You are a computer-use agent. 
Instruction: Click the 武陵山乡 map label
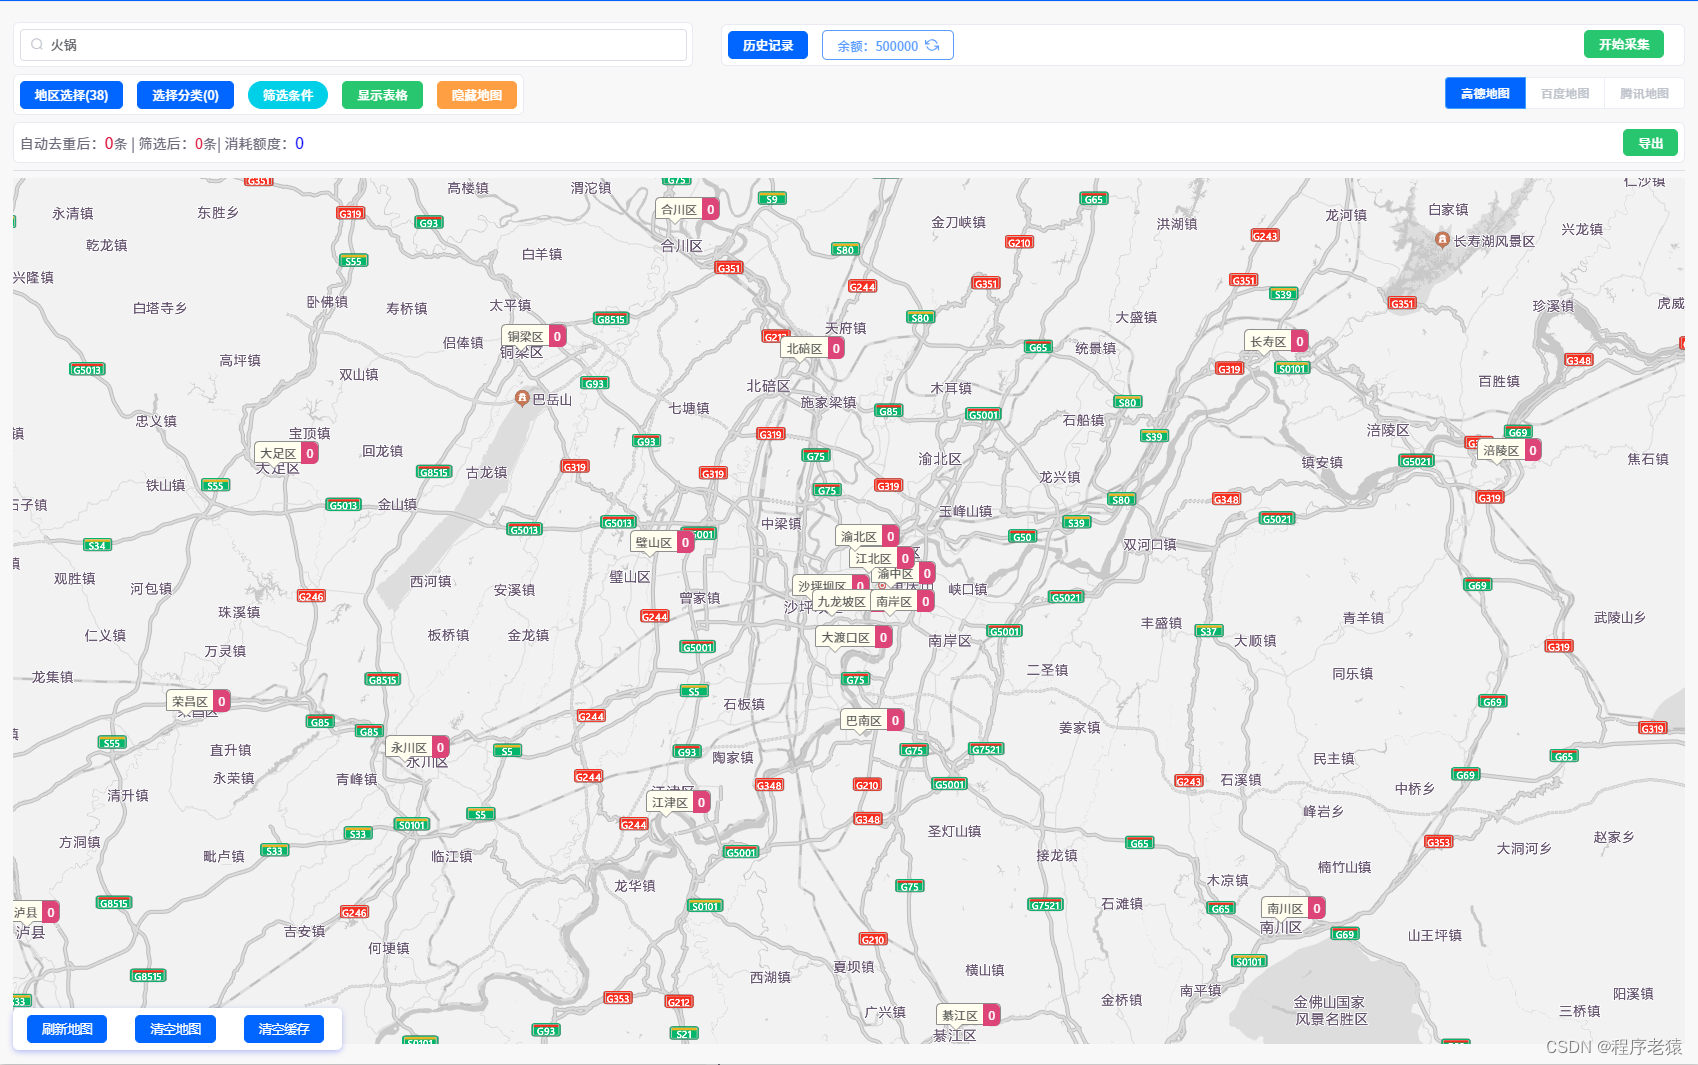click(1620, 618)
